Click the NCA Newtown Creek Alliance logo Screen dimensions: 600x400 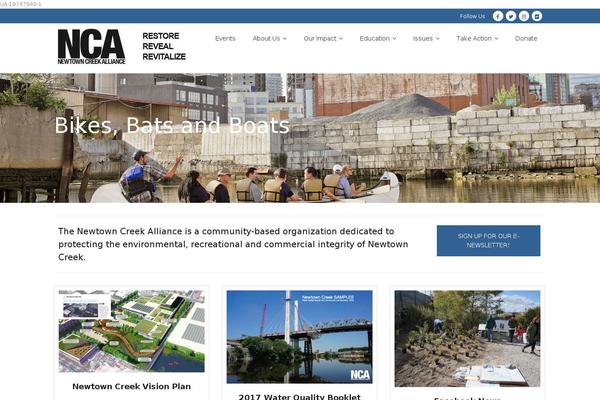coord(91,46)
